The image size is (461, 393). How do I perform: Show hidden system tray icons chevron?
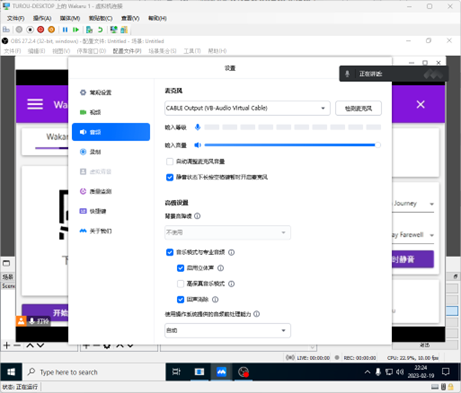[367, 372]
